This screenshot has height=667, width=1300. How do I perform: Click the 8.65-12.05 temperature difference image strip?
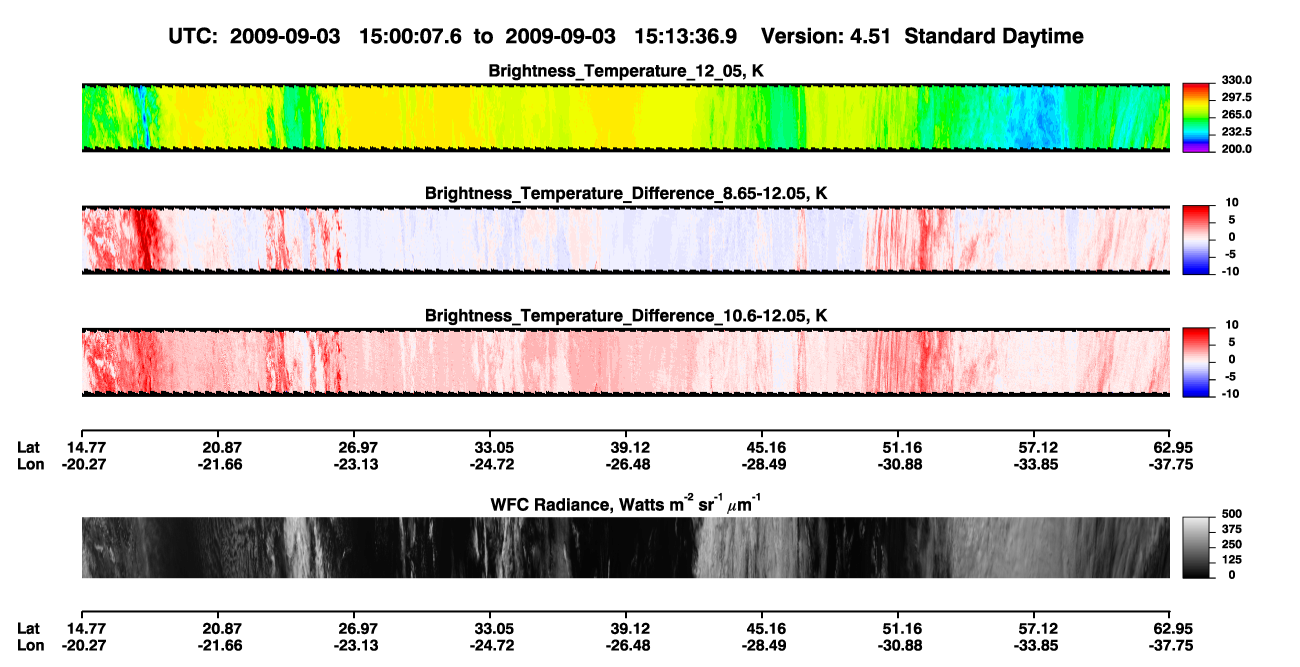tap(625, 239)
